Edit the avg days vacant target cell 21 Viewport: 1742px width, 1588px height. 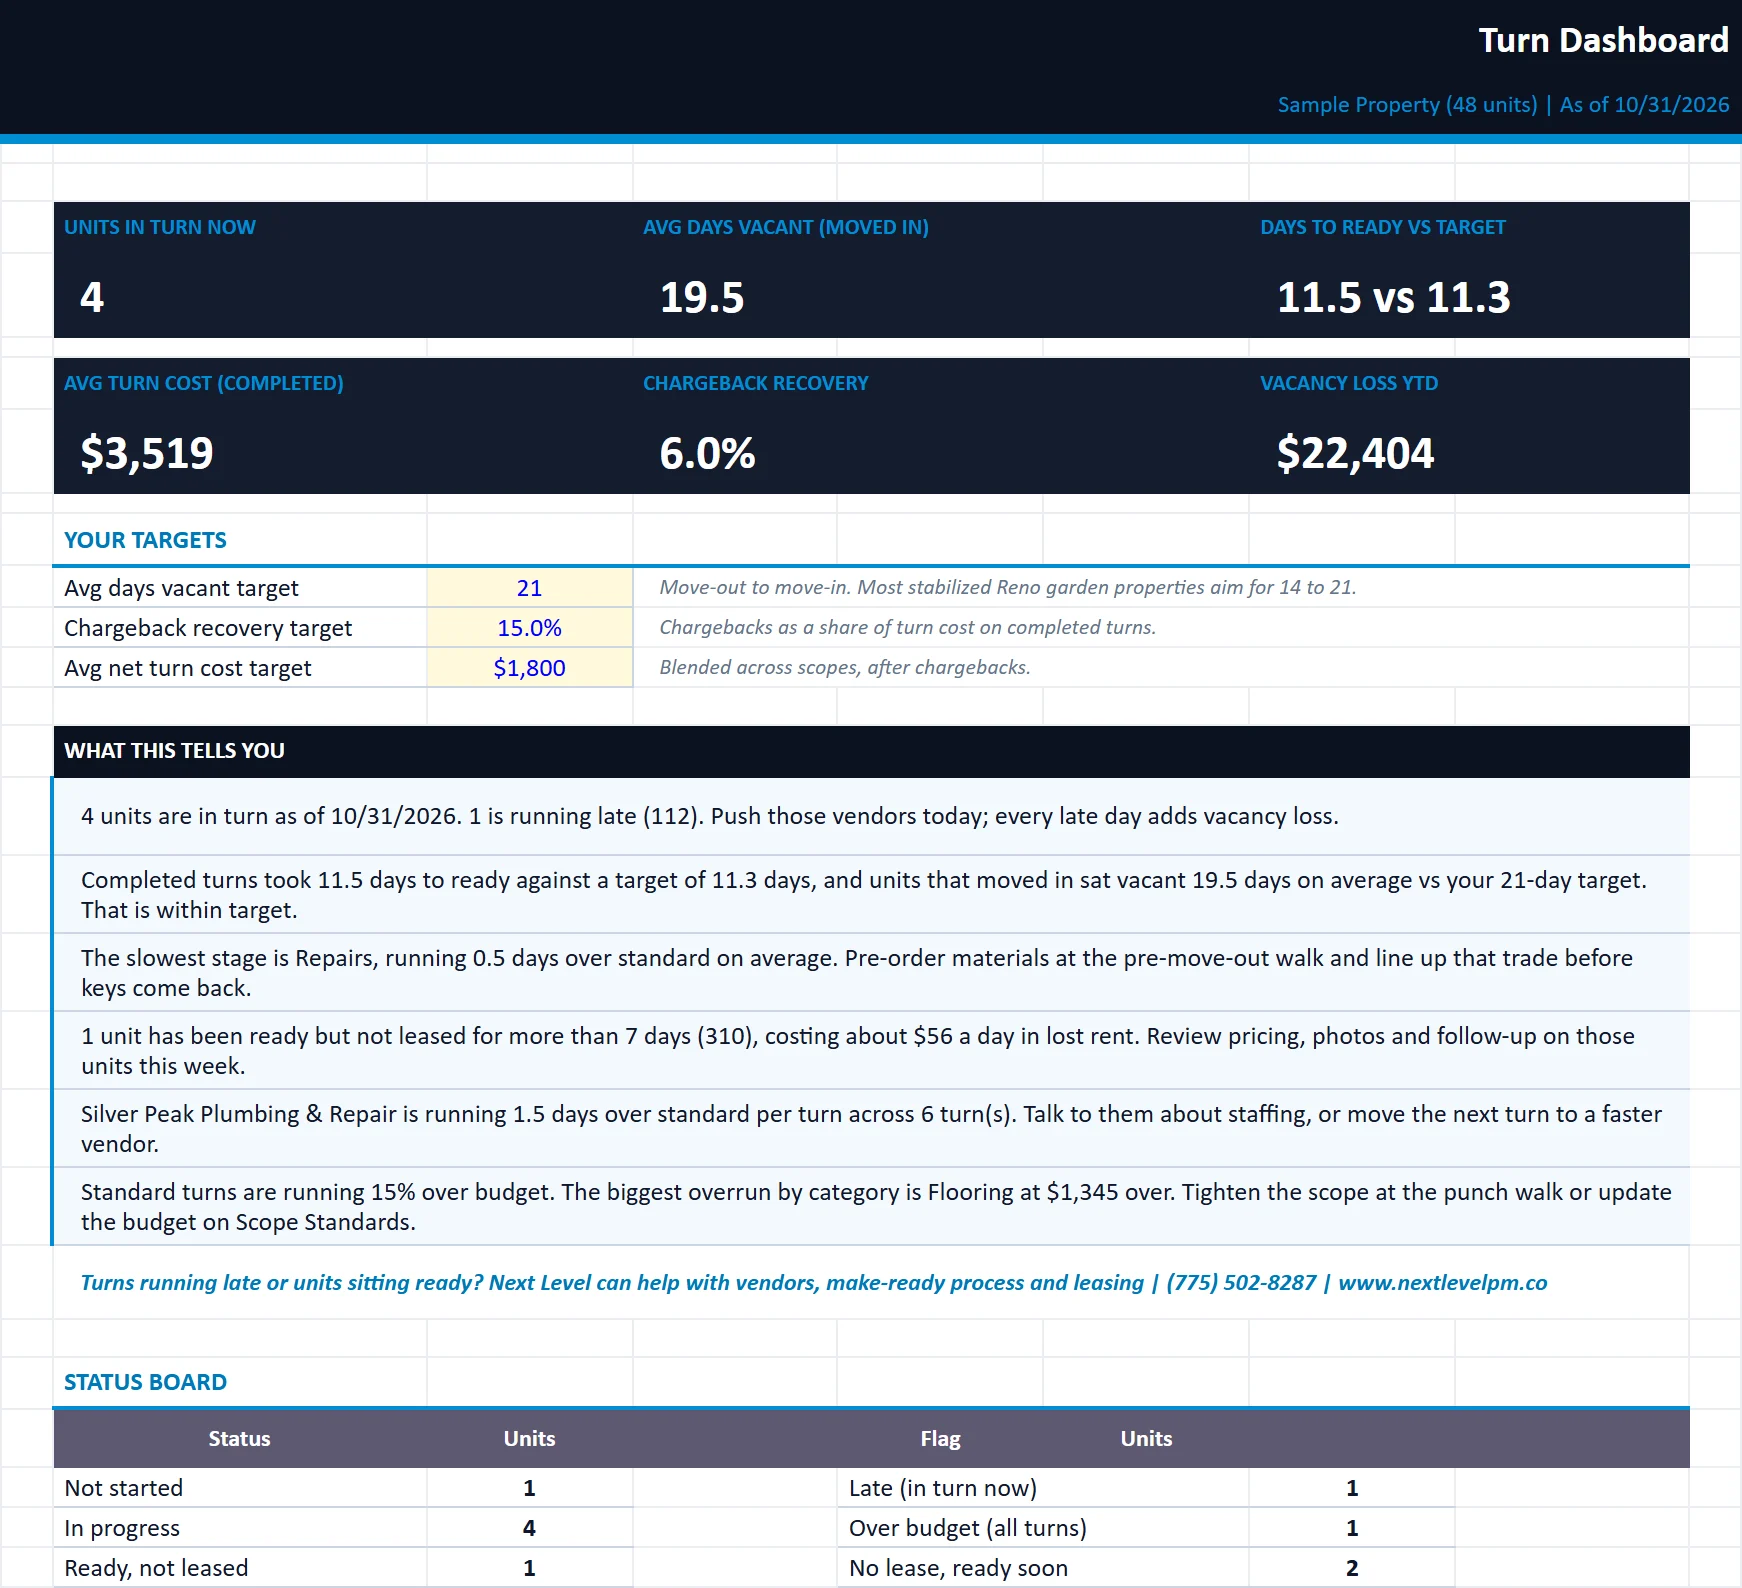(x=530, y=588)
